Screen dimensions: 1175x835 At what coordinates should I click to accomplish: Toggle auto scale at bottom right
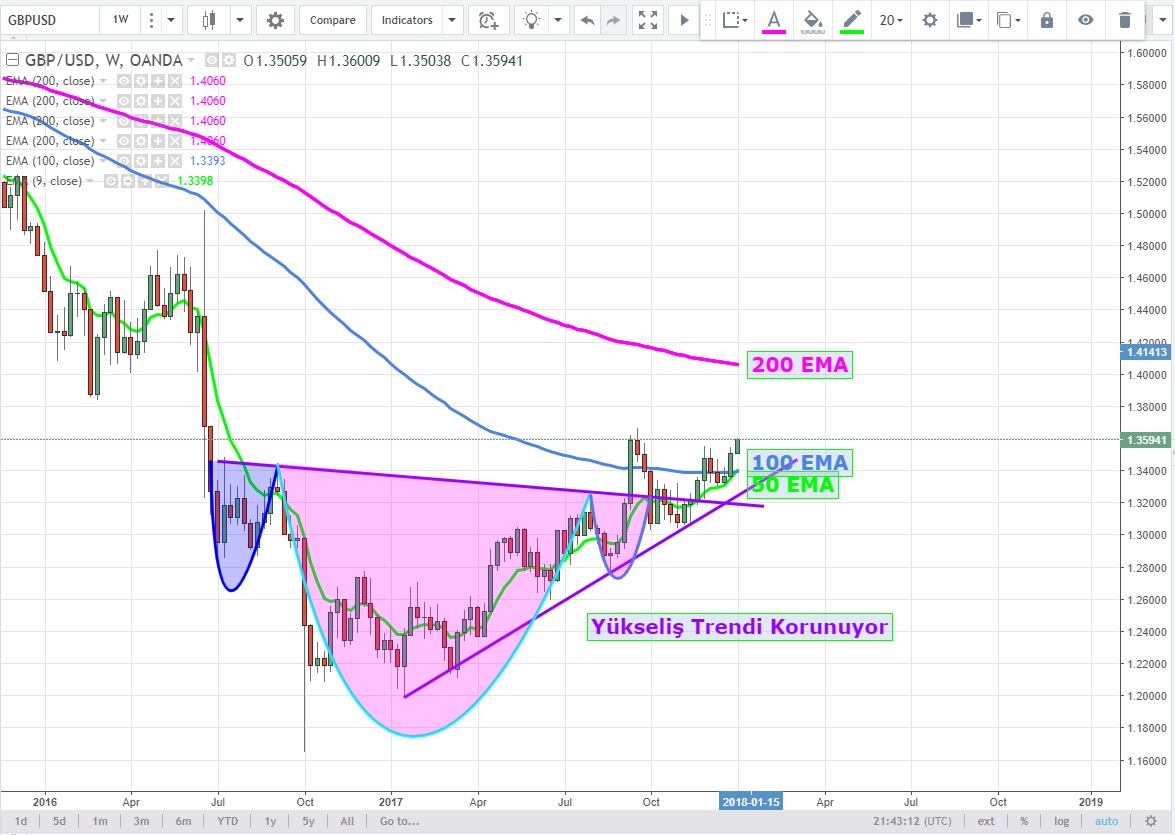(1107, 821)
